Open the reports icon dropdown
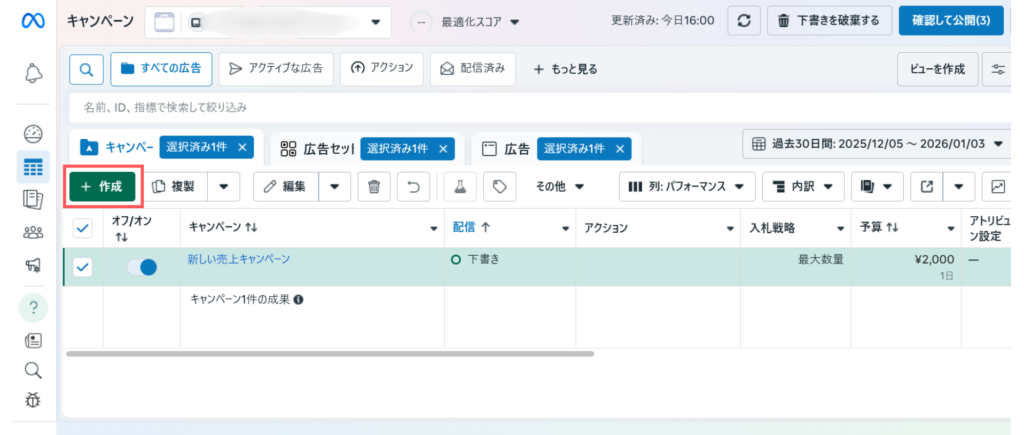 (x=877, y=186)
